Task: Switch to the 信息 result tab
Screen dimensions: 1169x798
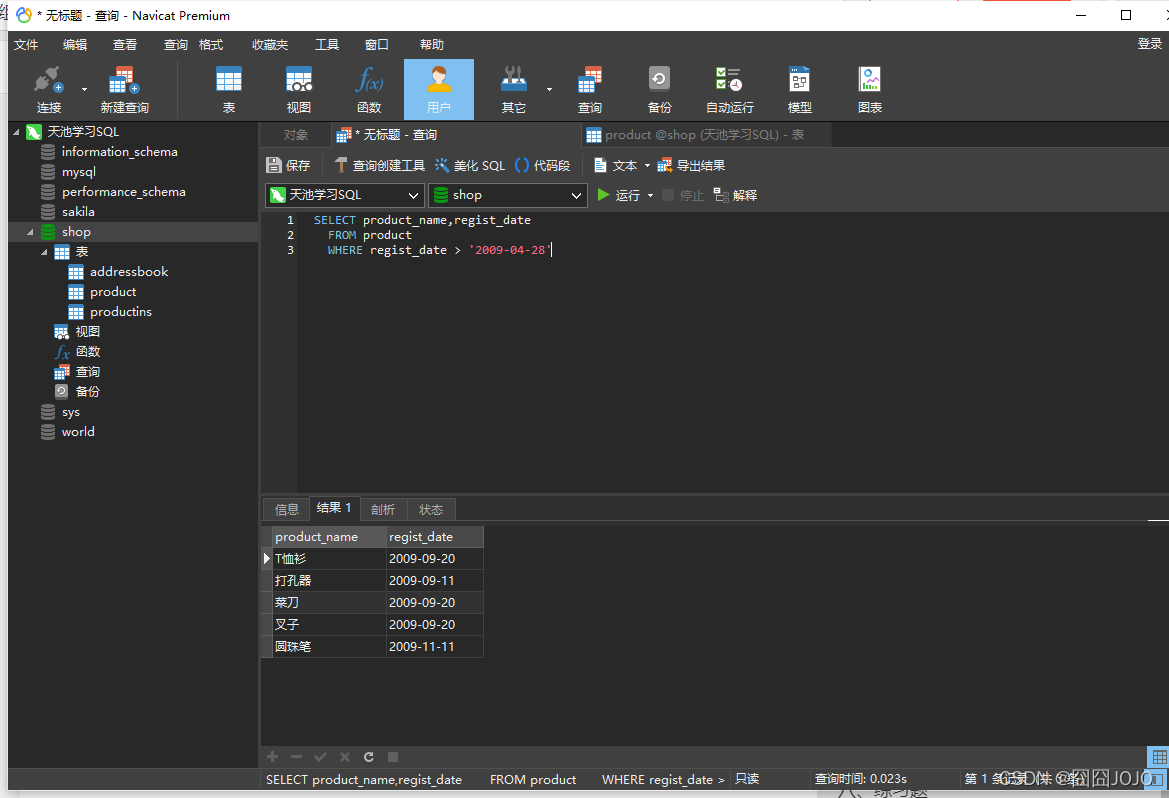Action: pos(287,509)
